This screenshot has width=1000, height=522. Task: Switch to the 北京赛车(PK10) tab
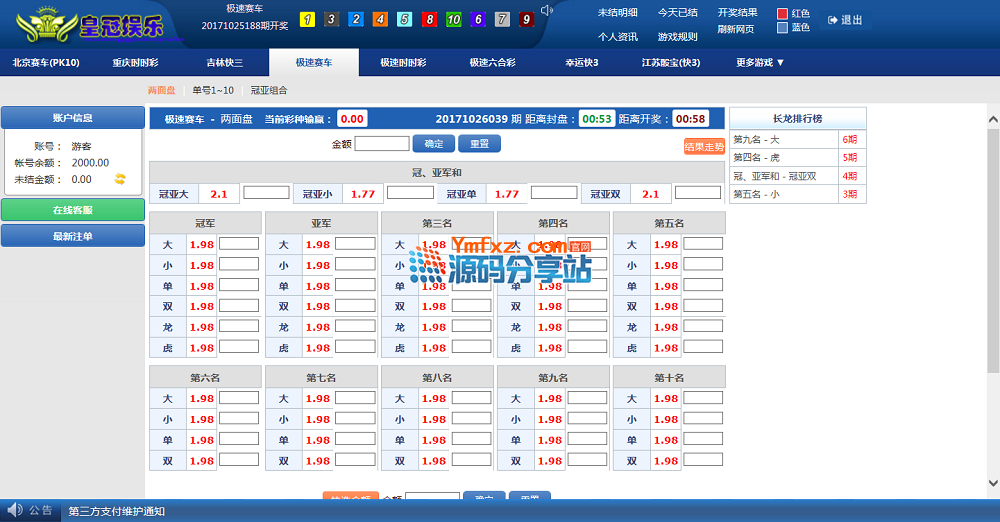tap(46, 62)
